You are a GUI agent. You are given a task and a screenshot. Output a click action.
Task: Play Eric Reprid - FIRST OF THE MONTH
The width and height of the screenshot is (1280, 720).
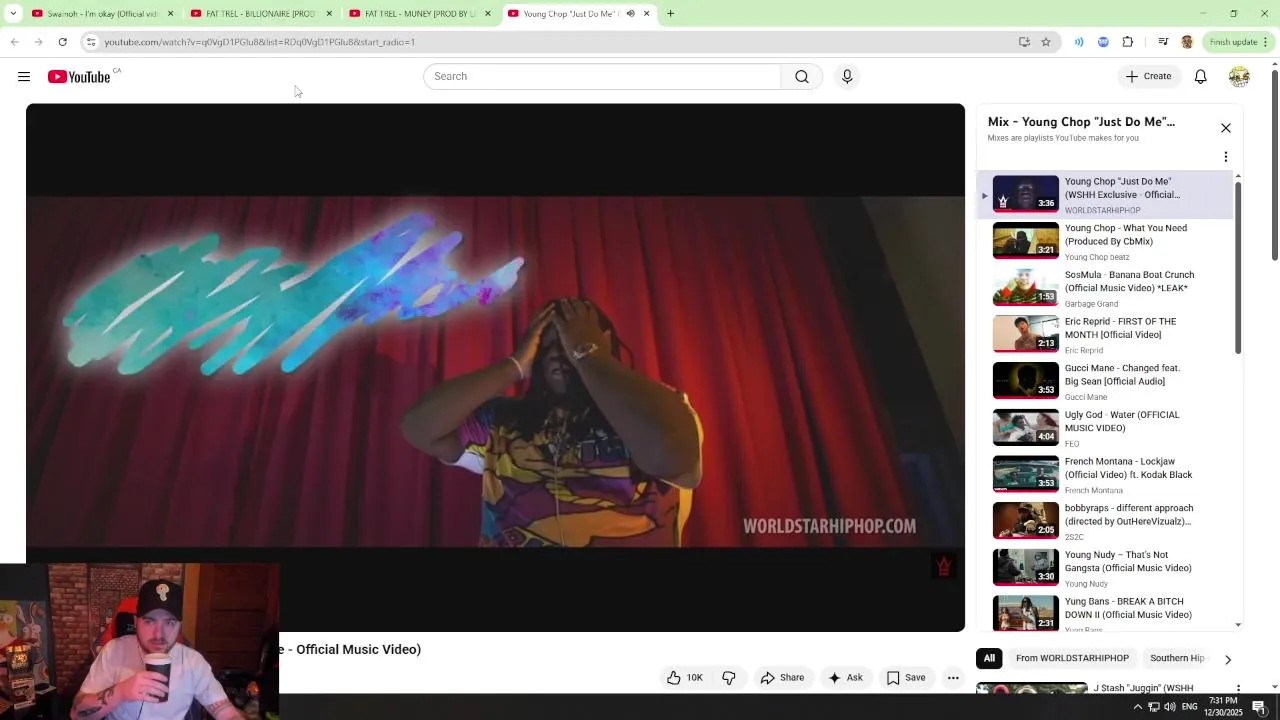pyautogui.click(x=1105, y=335)
